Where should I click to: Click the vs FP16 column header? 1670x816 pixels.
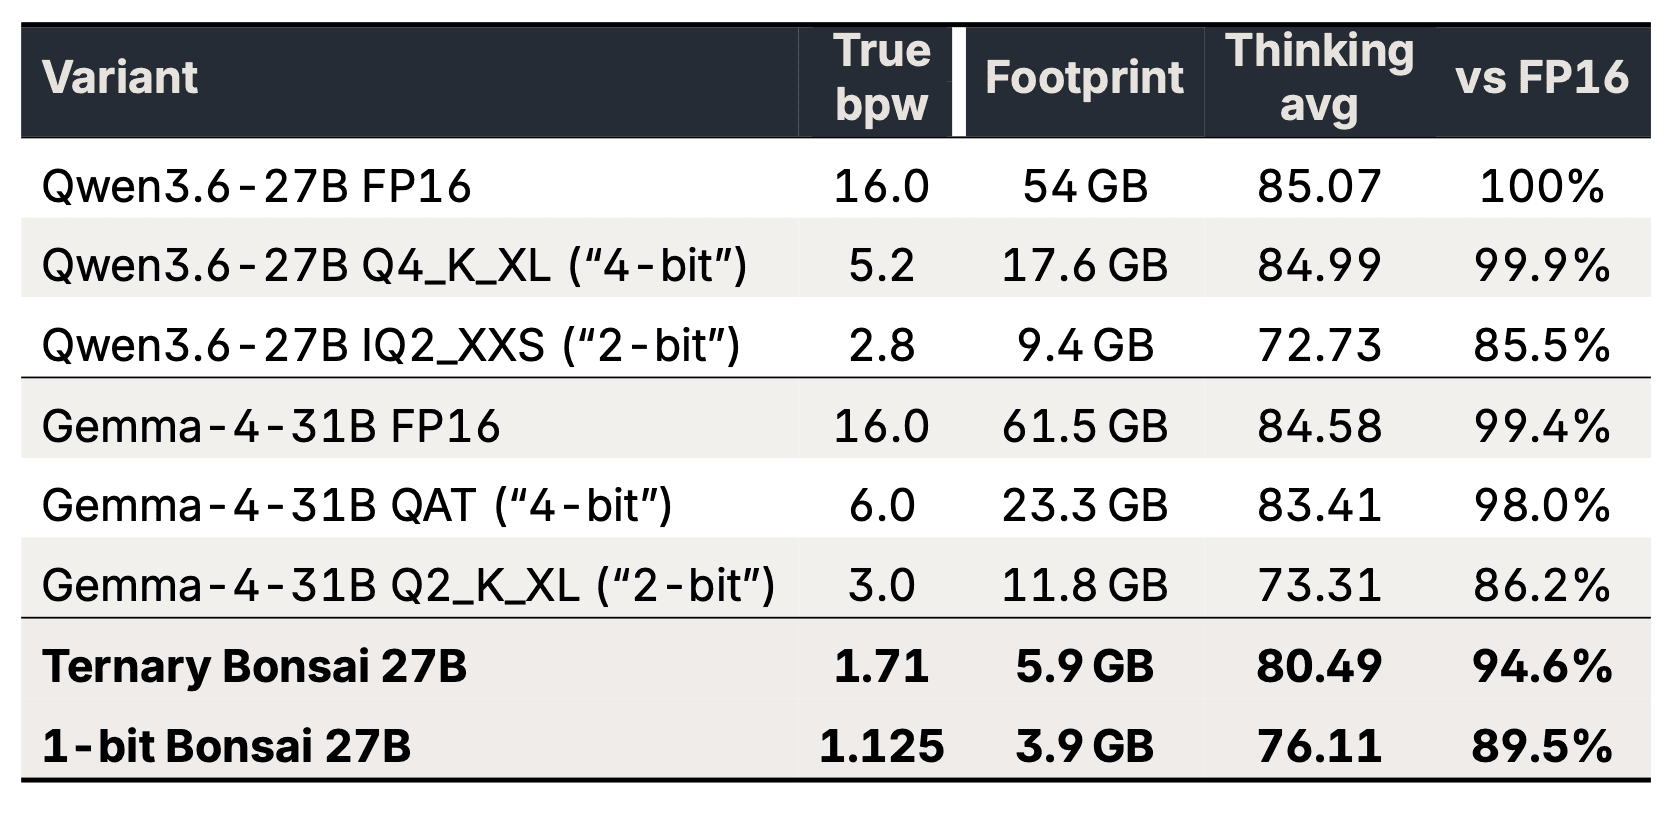[1542, 78]
